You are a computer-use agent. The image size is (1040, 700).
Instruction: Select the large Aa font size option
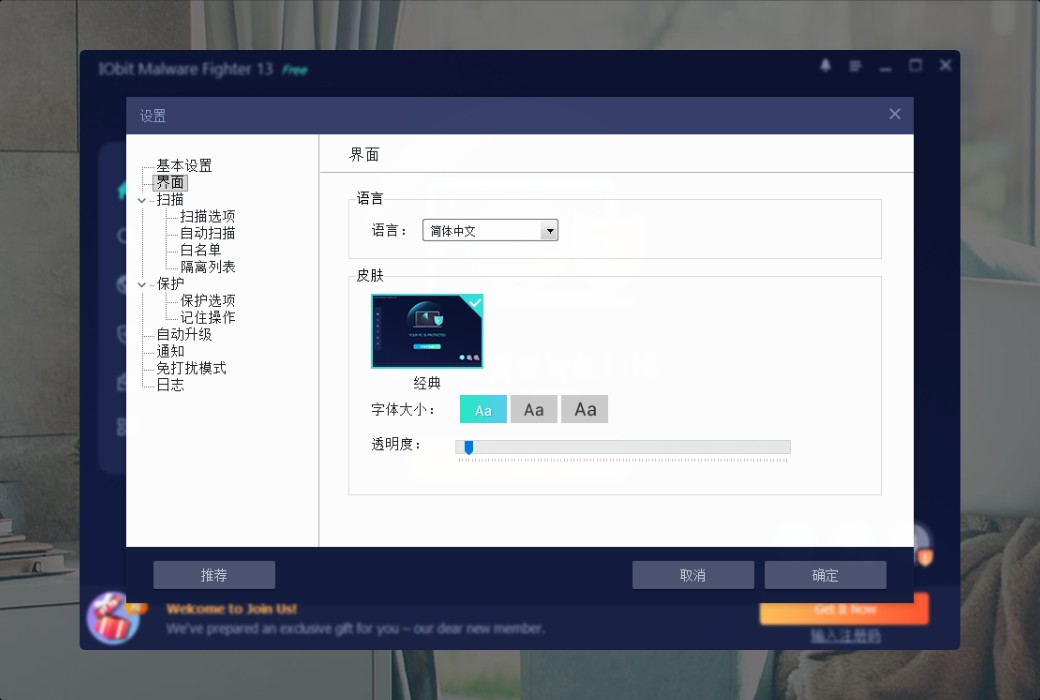584,409
